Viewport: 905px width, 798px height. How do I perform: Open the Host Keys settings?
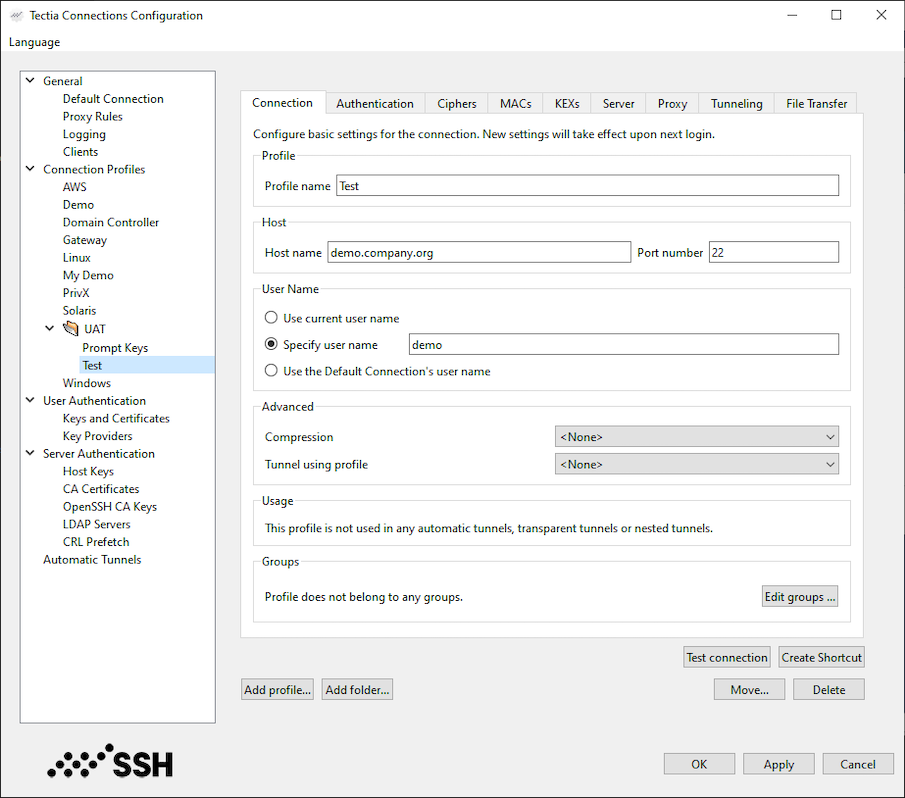(x=88, y=471)
